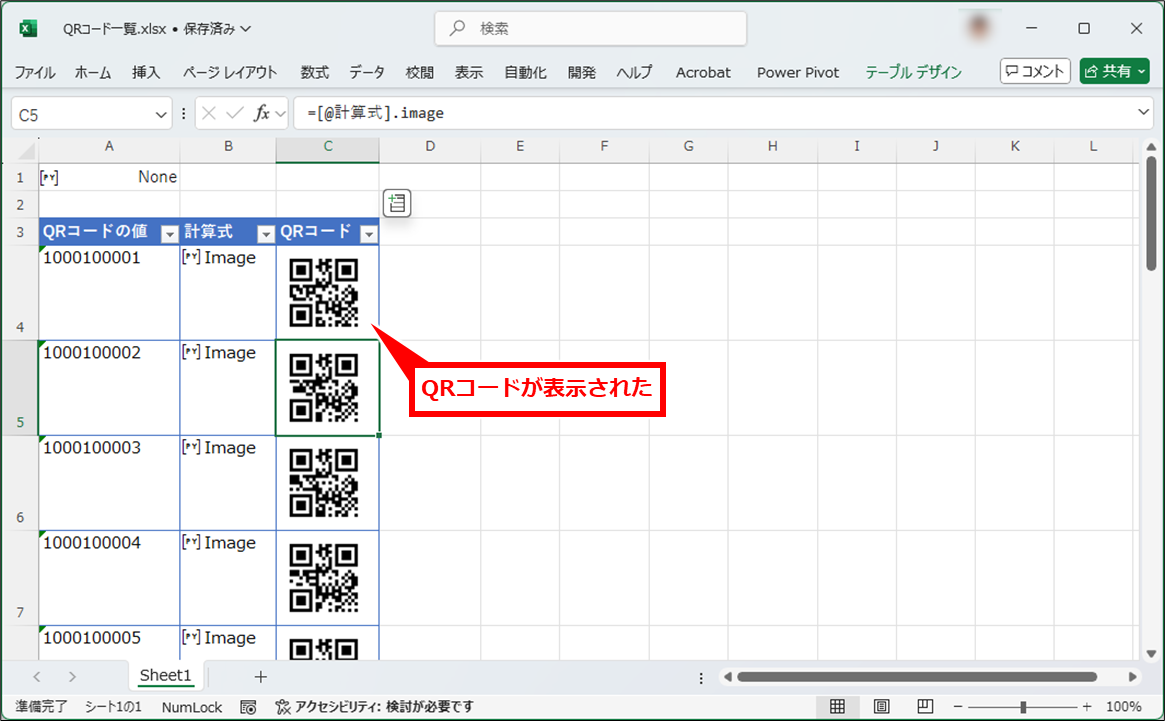Cancel formula entry with X icon
The height and width of the screenshot is (721, 1165).
(209, 113)
